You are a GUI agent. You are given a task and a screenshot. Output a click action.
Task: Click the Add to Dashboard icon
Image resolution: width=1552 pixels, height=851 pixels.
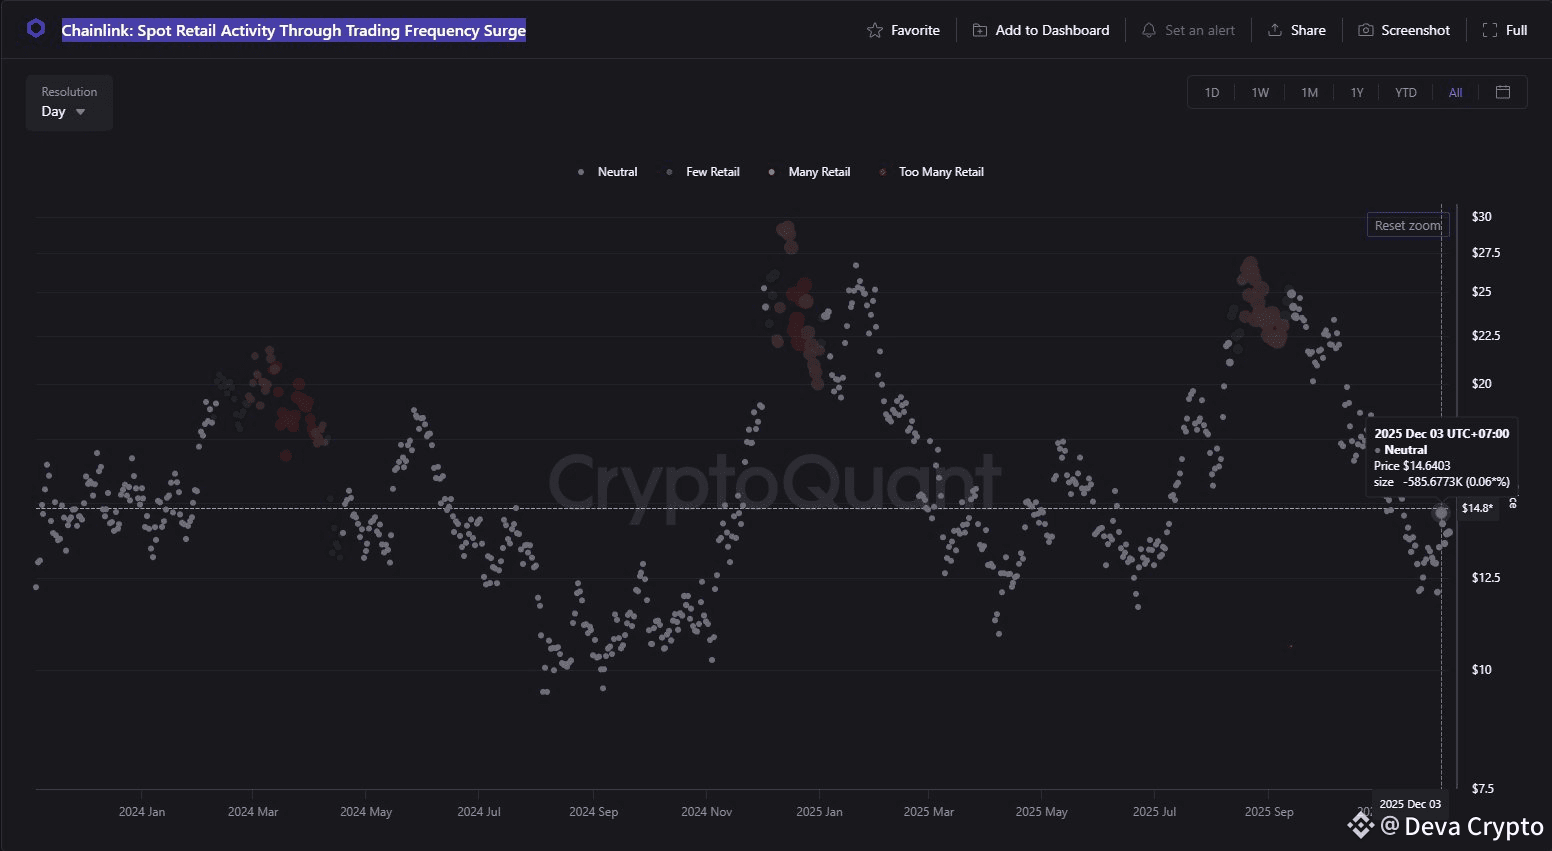click(x=980, y=31)
